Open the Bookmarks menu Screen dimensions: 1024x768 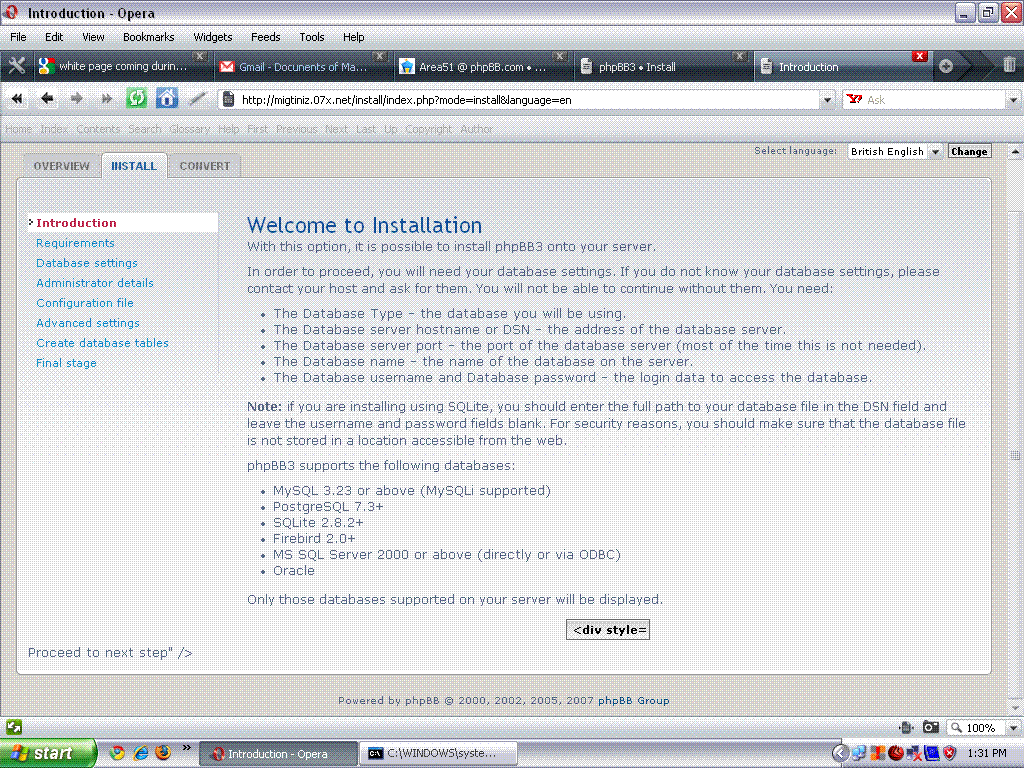(x=148, y=37)
